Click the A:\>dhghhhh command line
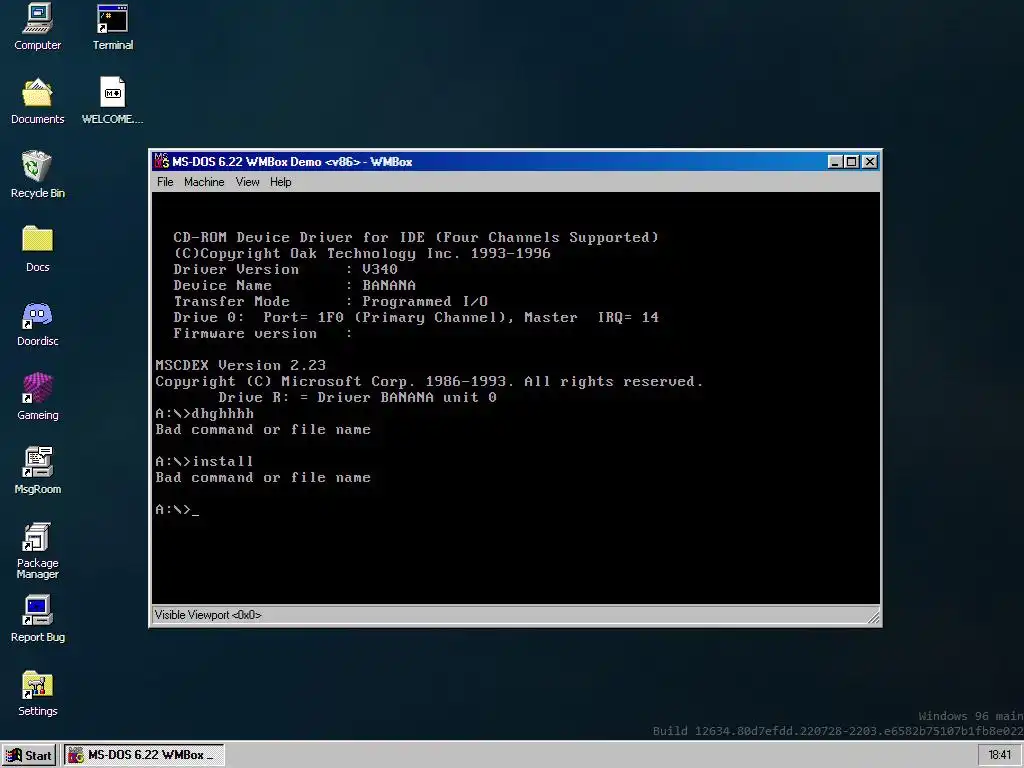1024x768 pixels. click(x=204, y=414)
